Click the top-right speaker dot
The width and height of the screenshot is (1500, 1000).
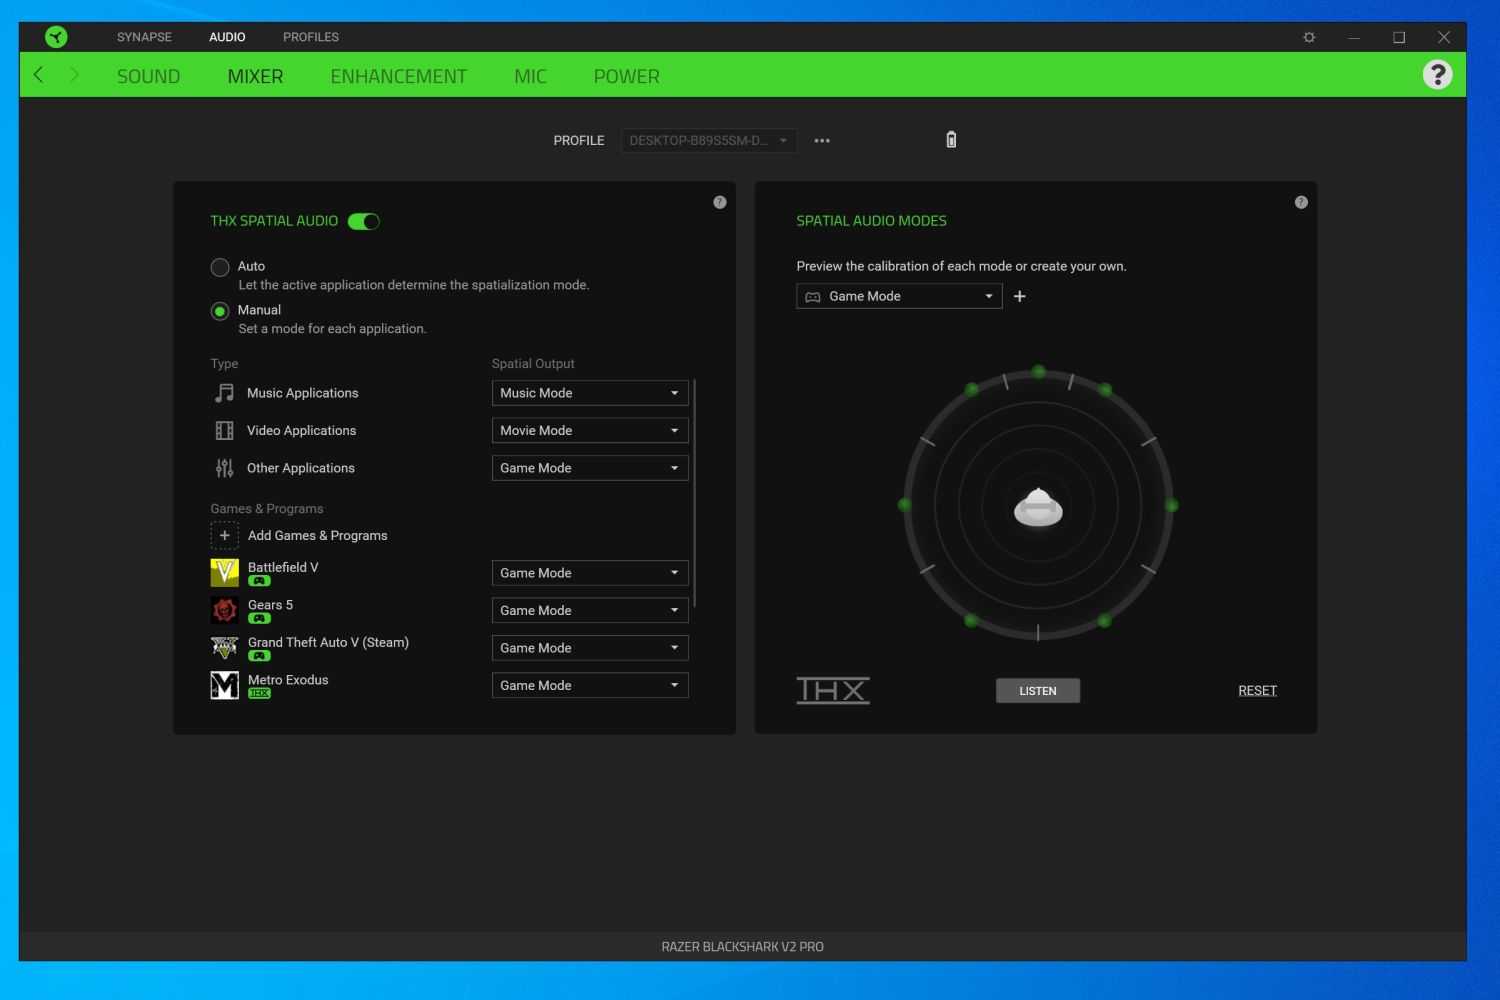[x=1105, y=390]
